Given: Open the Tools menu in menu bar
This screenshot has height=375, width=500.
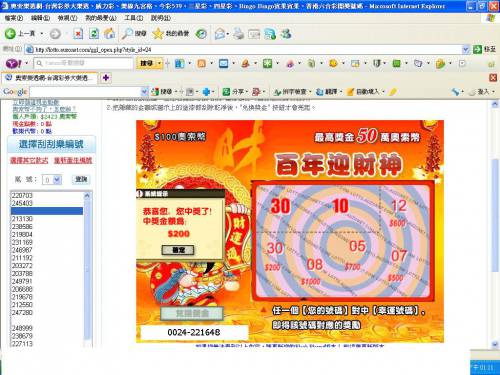Looking at the screenshot, I should 134,18.
